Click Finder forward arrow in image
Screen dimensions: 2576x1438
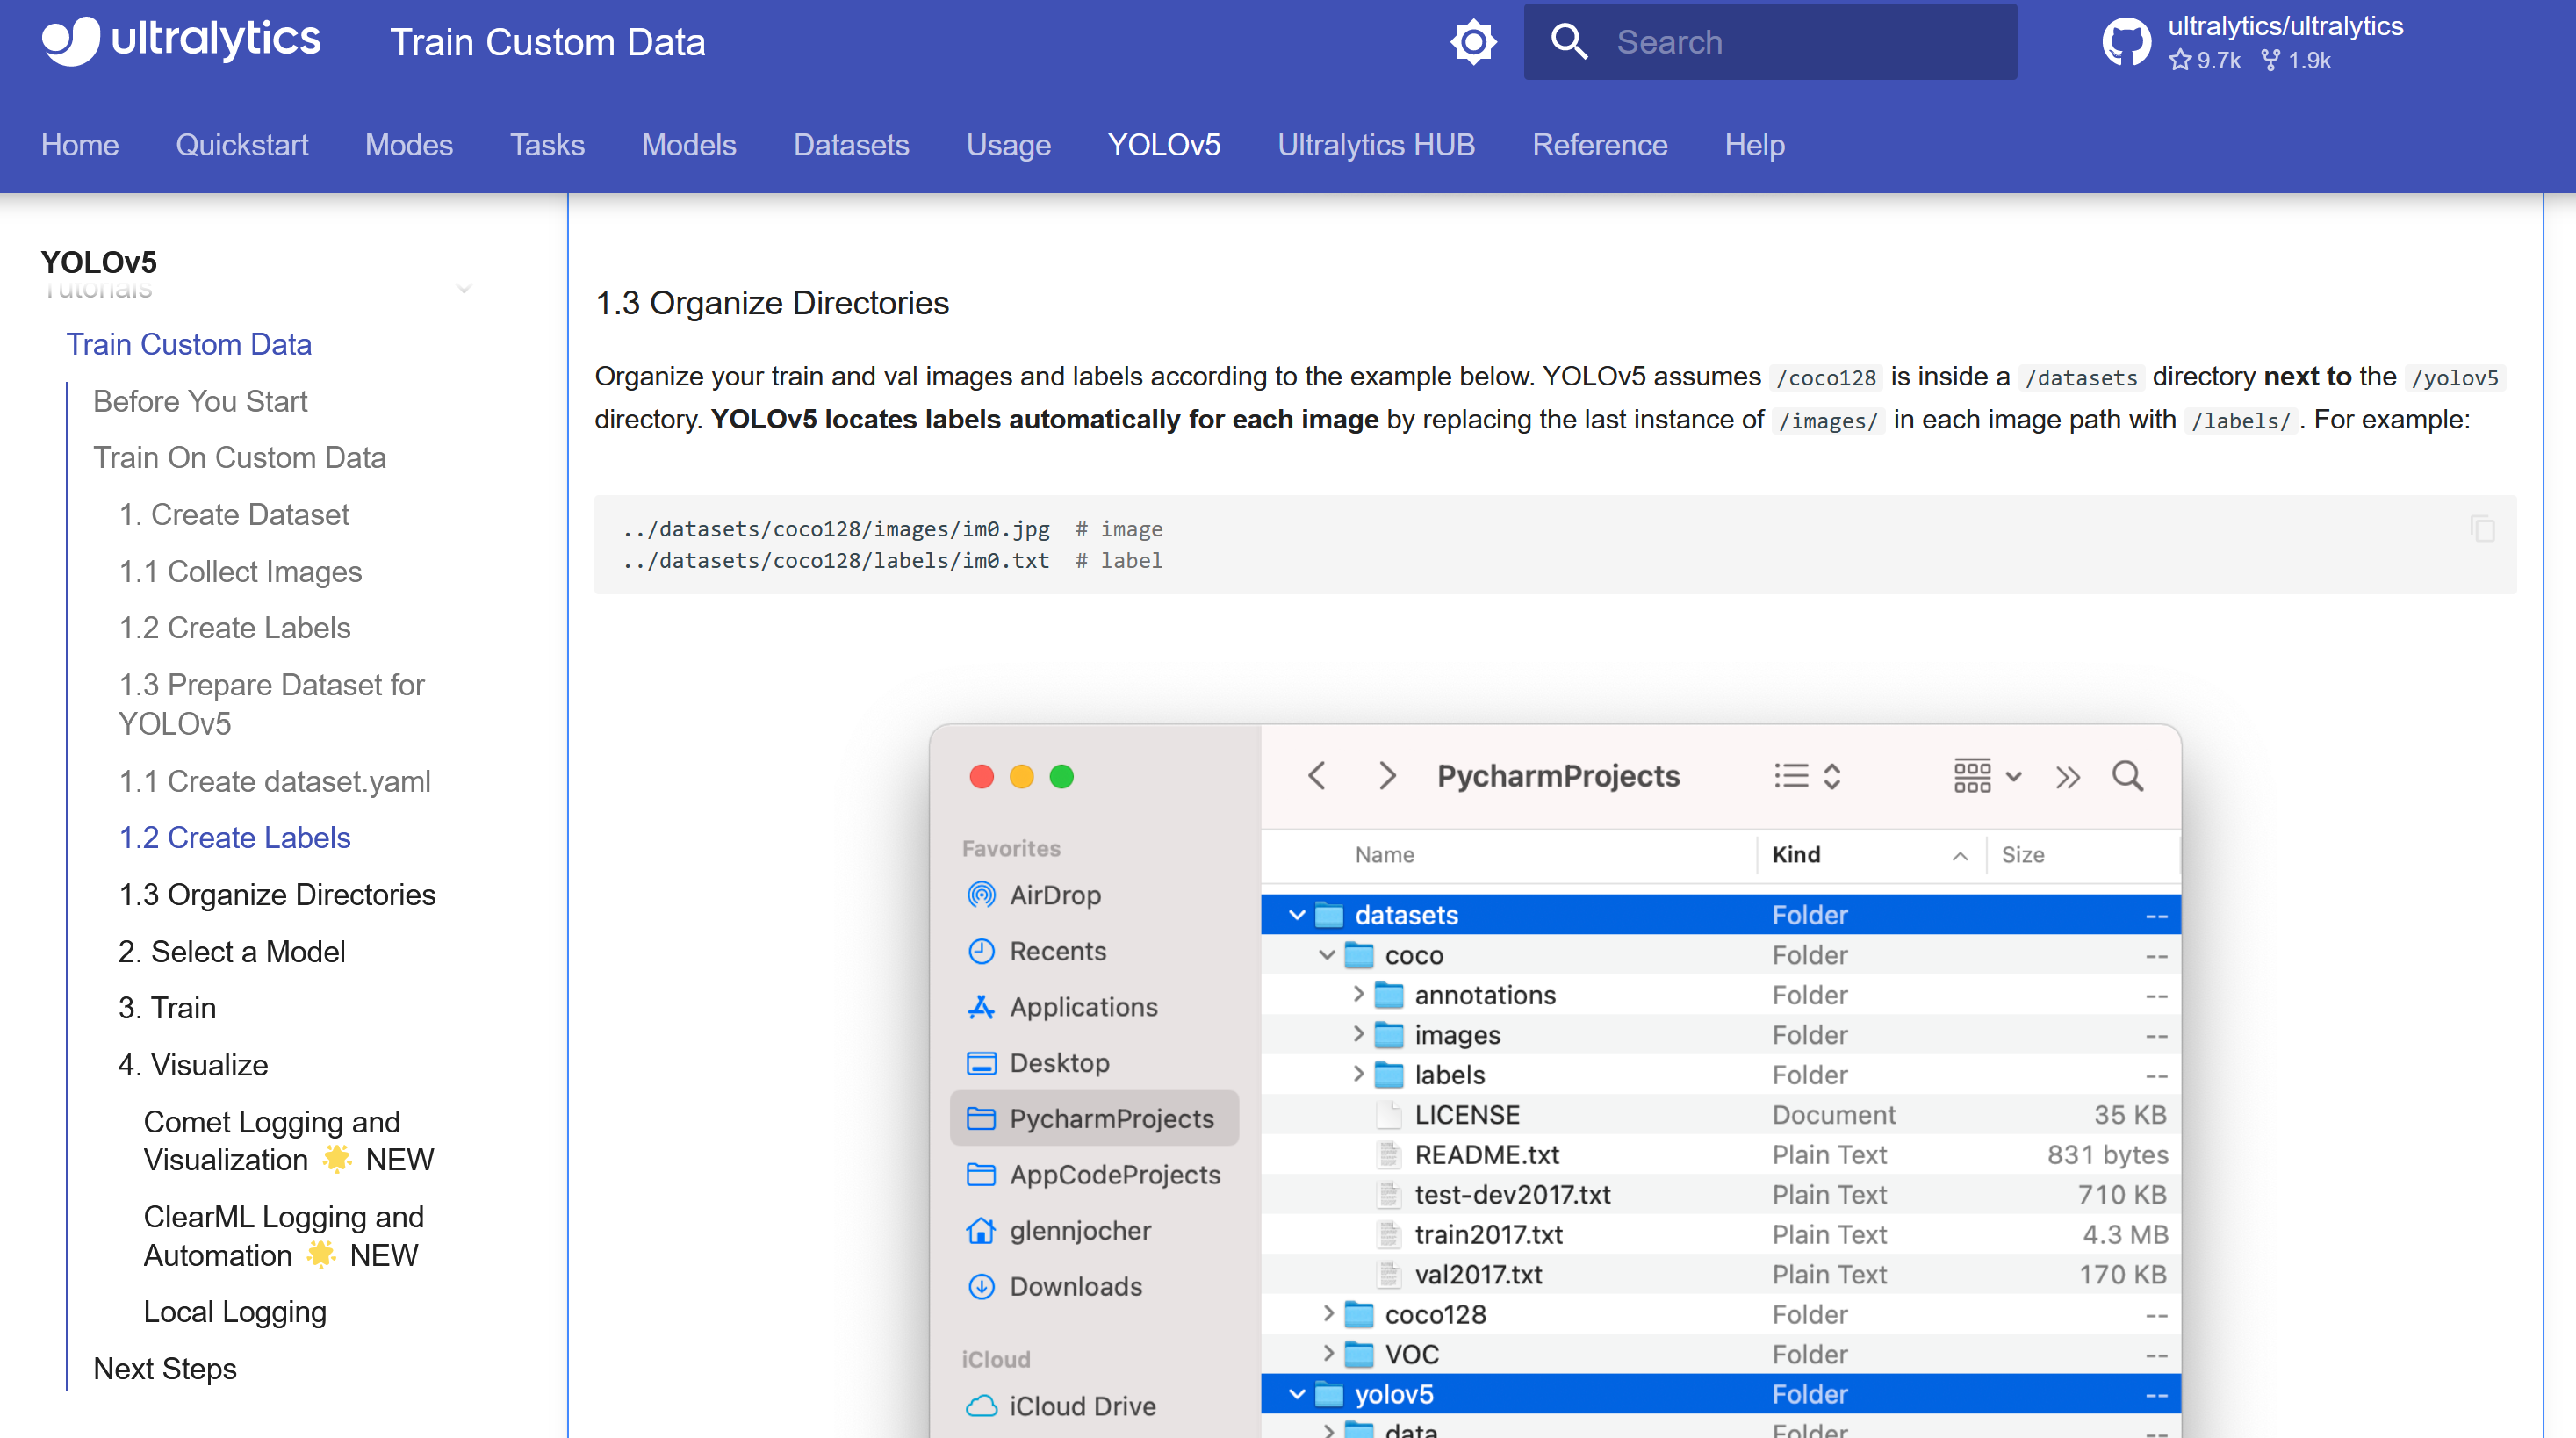pyautogui.click(x=1387, y=776)
